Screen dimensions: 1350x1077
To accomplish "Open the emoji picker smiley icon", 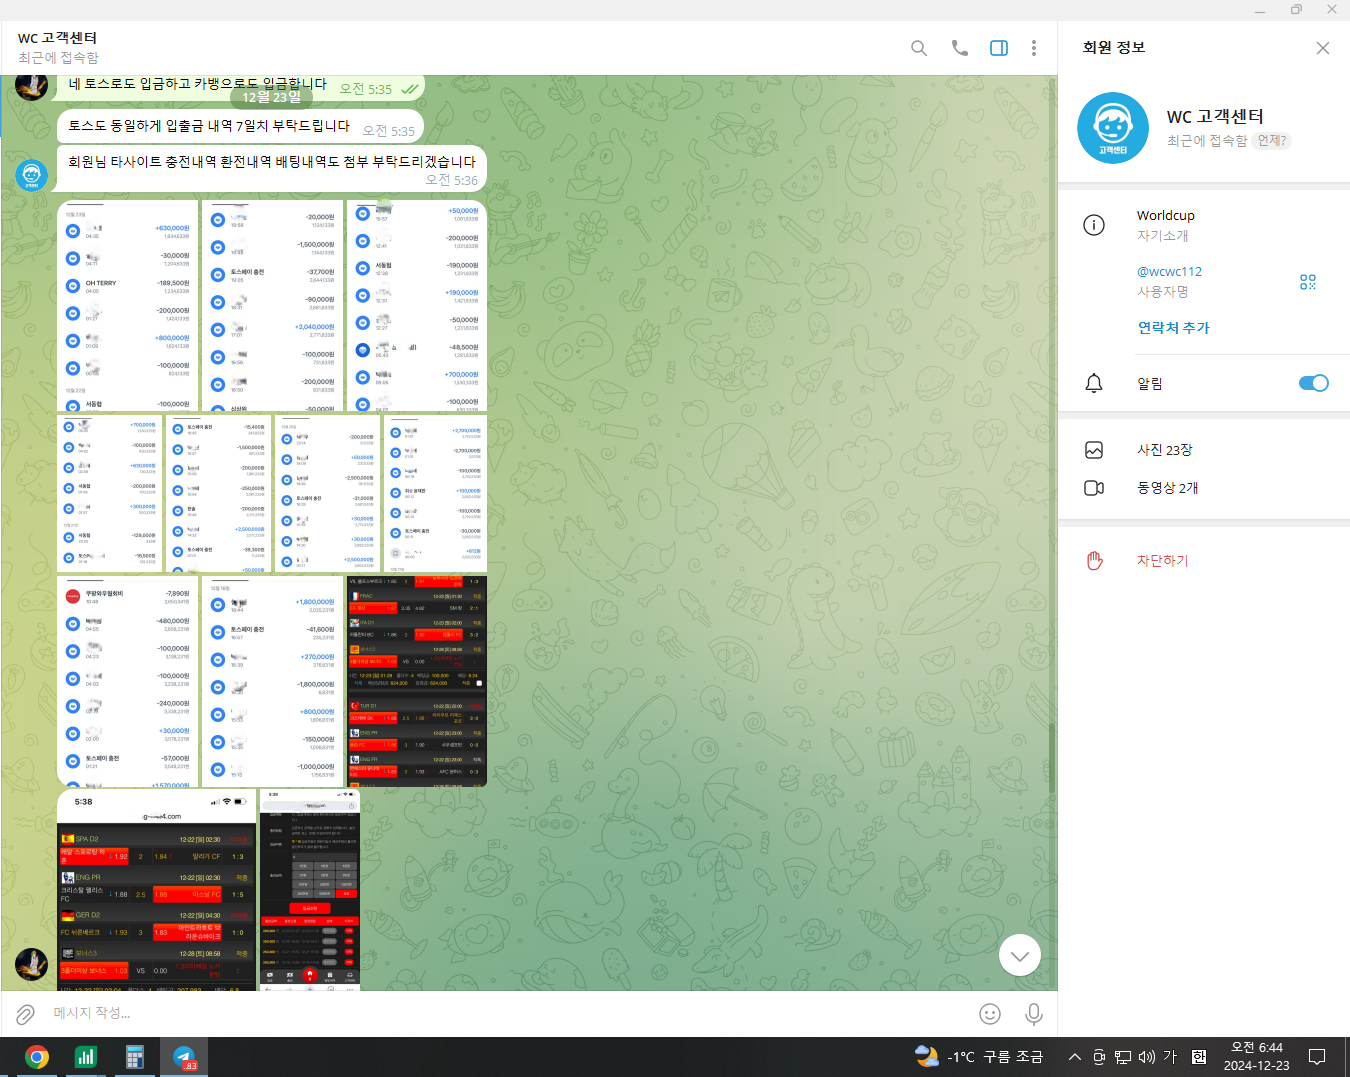I will (989, 1014).
